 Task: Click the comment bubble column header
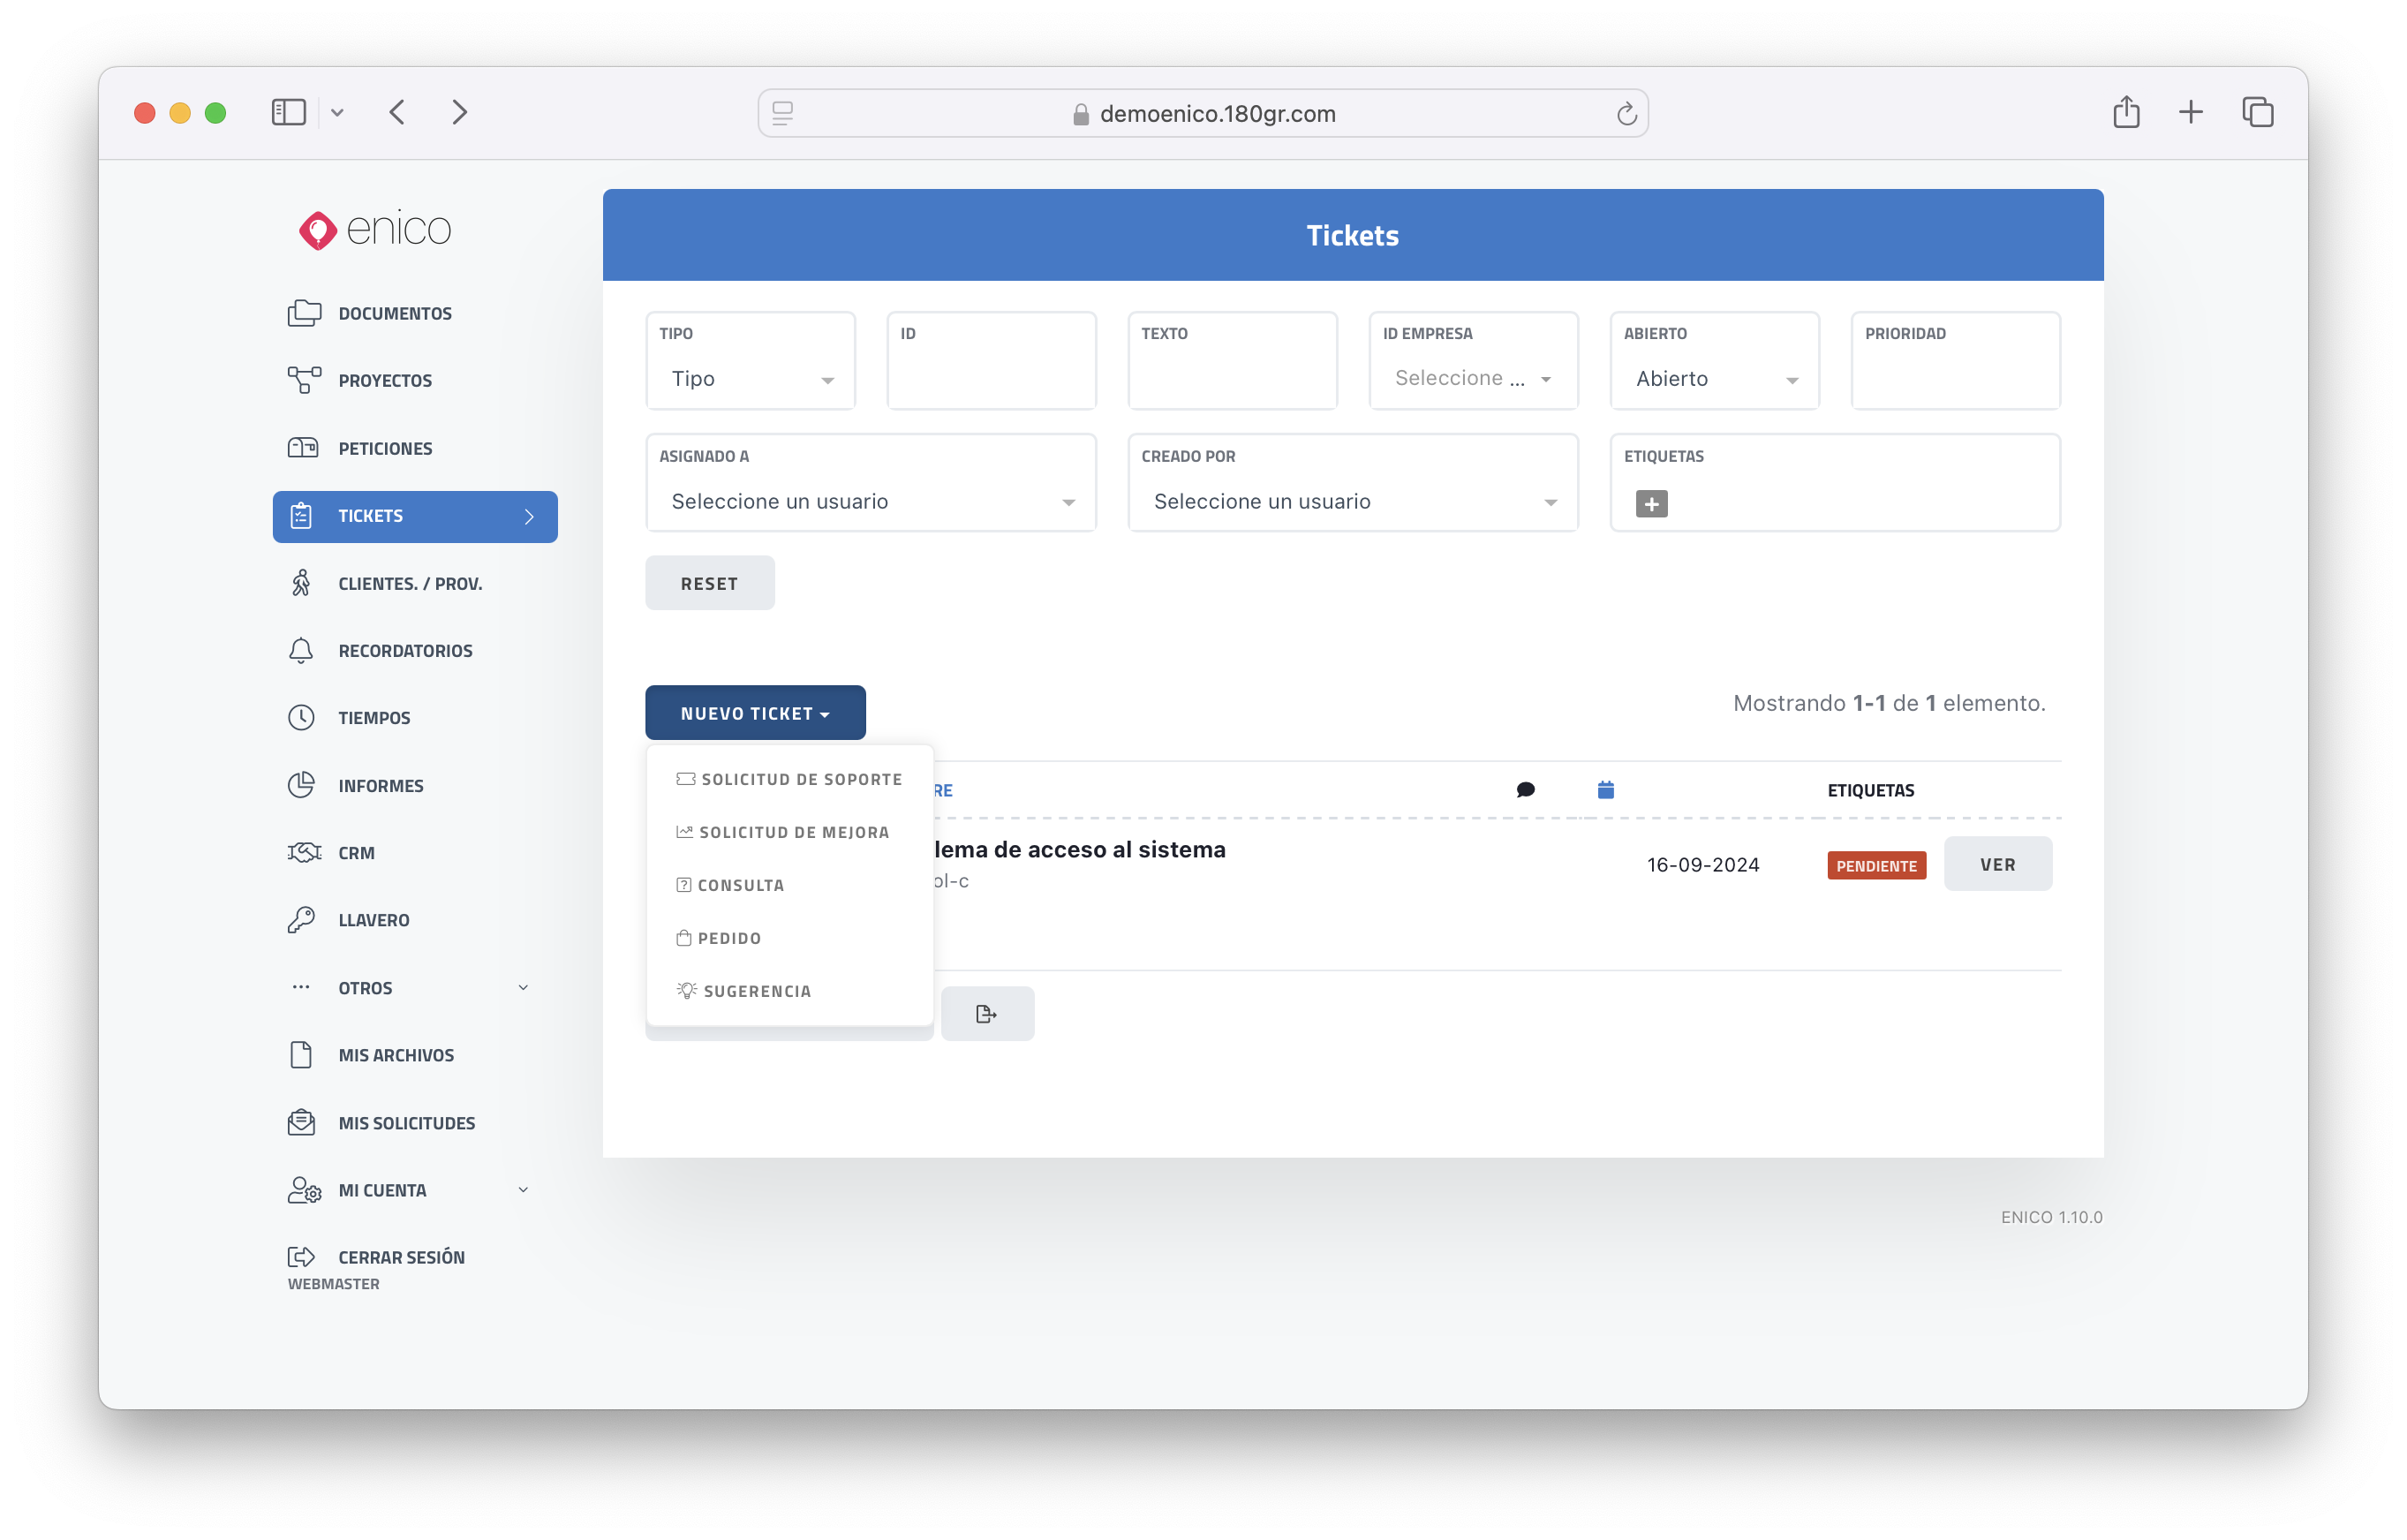(x=1525, y=790)
